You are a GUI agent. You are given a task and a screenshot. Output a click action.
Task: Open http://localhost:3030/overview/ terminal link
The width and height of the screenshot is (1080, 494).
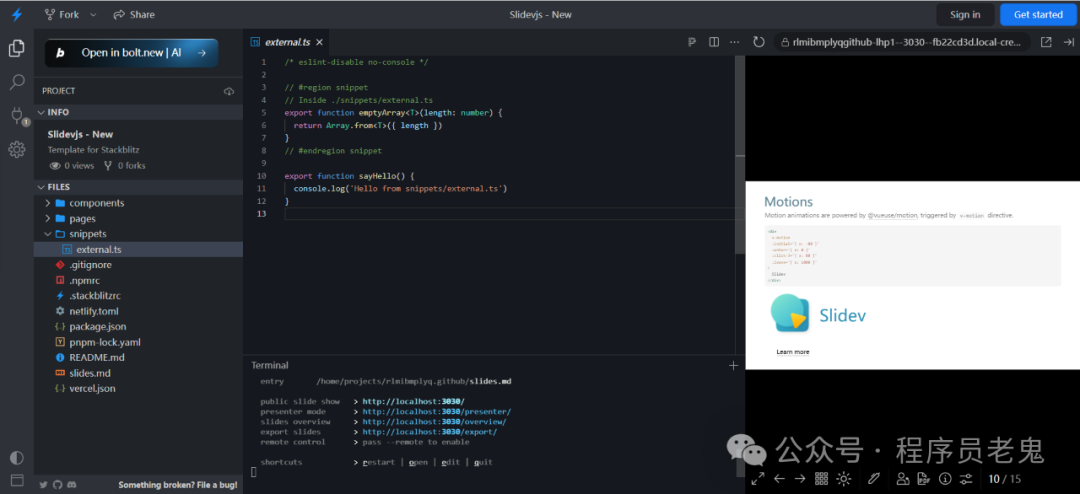[x=435, y=422]
